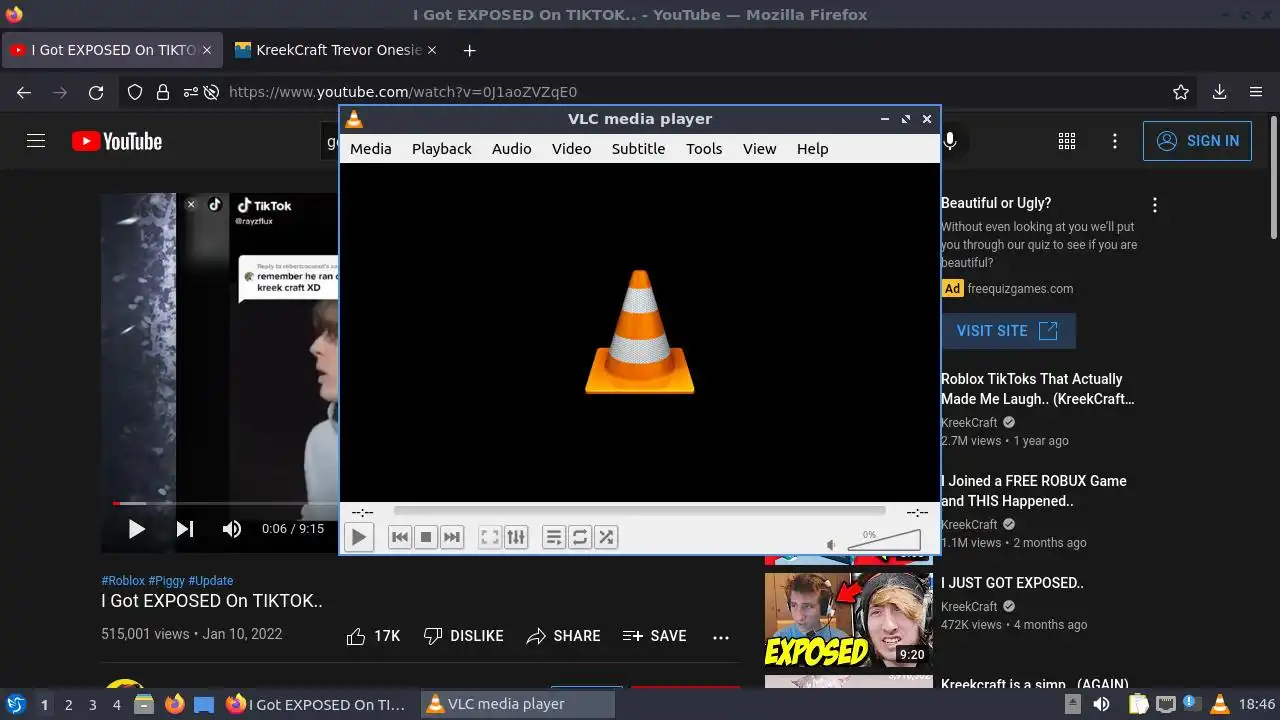Open VLC Video menu
This screenshot has width=1280, height=720.
point(571,148)
